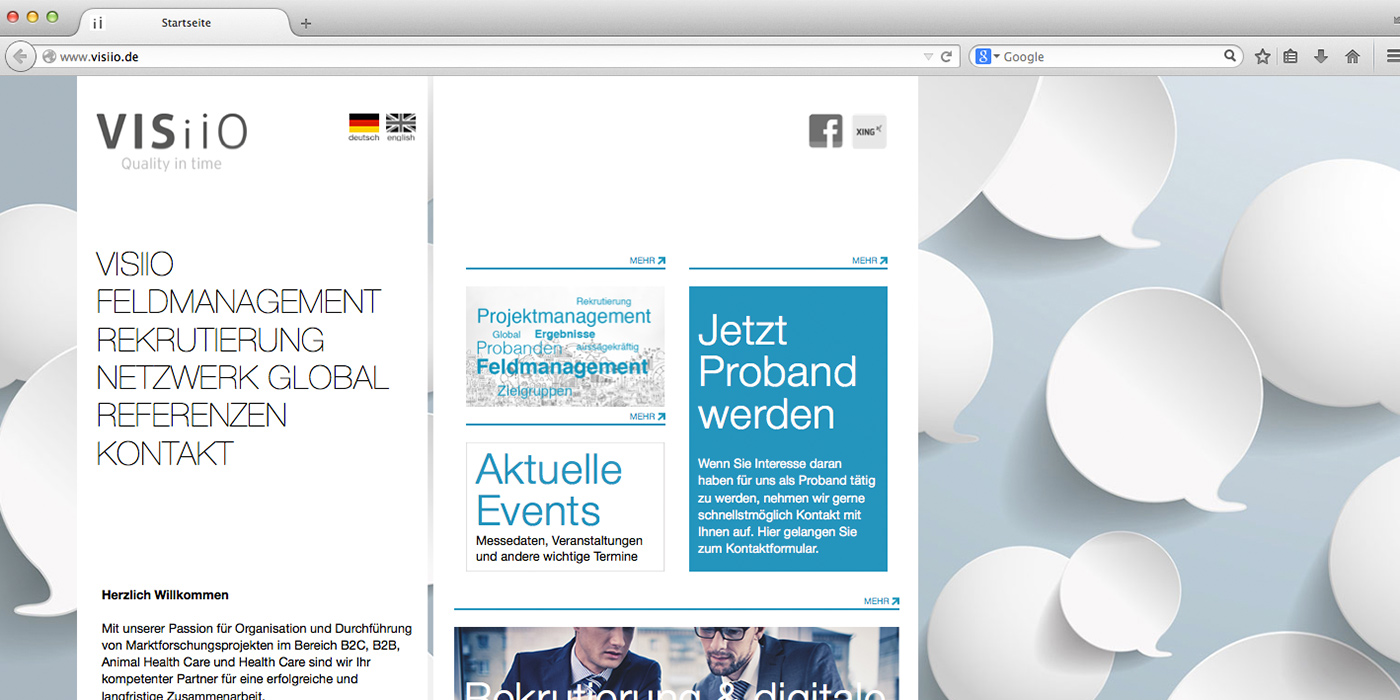Open the REFERENZEN navigation item

tap(191, 415)
